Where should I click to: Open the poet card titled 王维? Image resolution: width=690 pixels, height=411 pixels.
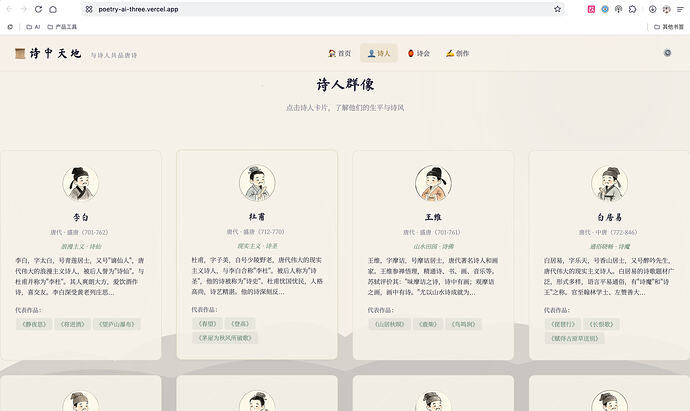pos(433,255)
